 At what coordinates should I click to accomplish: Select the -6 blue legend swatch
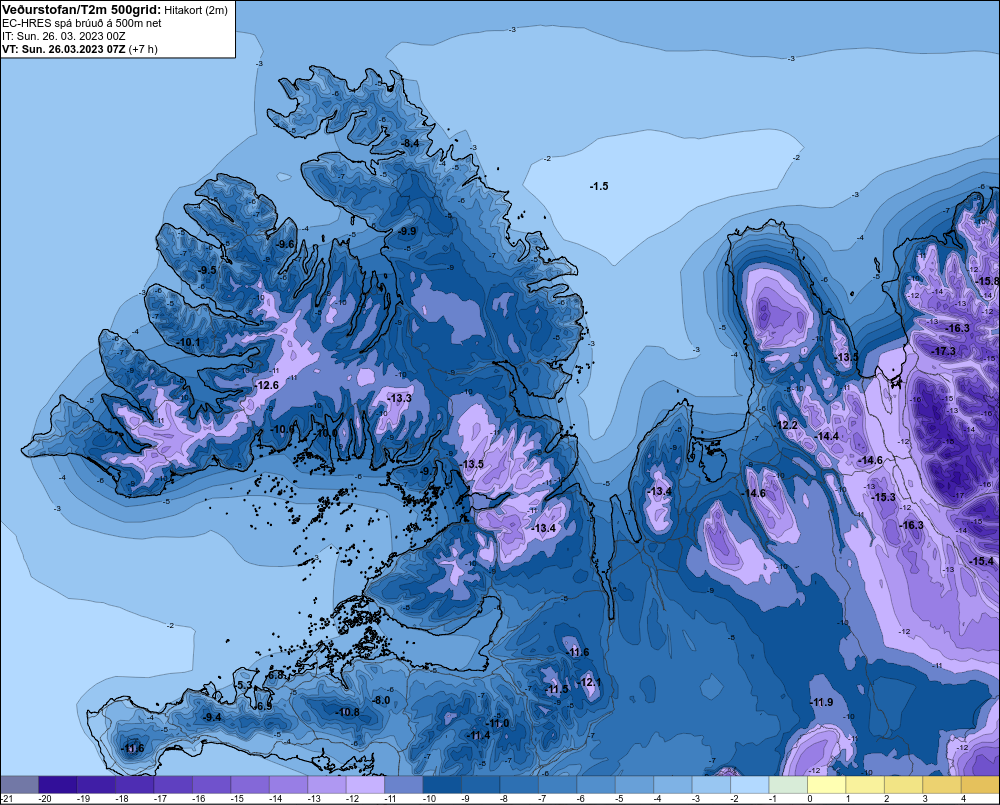point(596,784)
